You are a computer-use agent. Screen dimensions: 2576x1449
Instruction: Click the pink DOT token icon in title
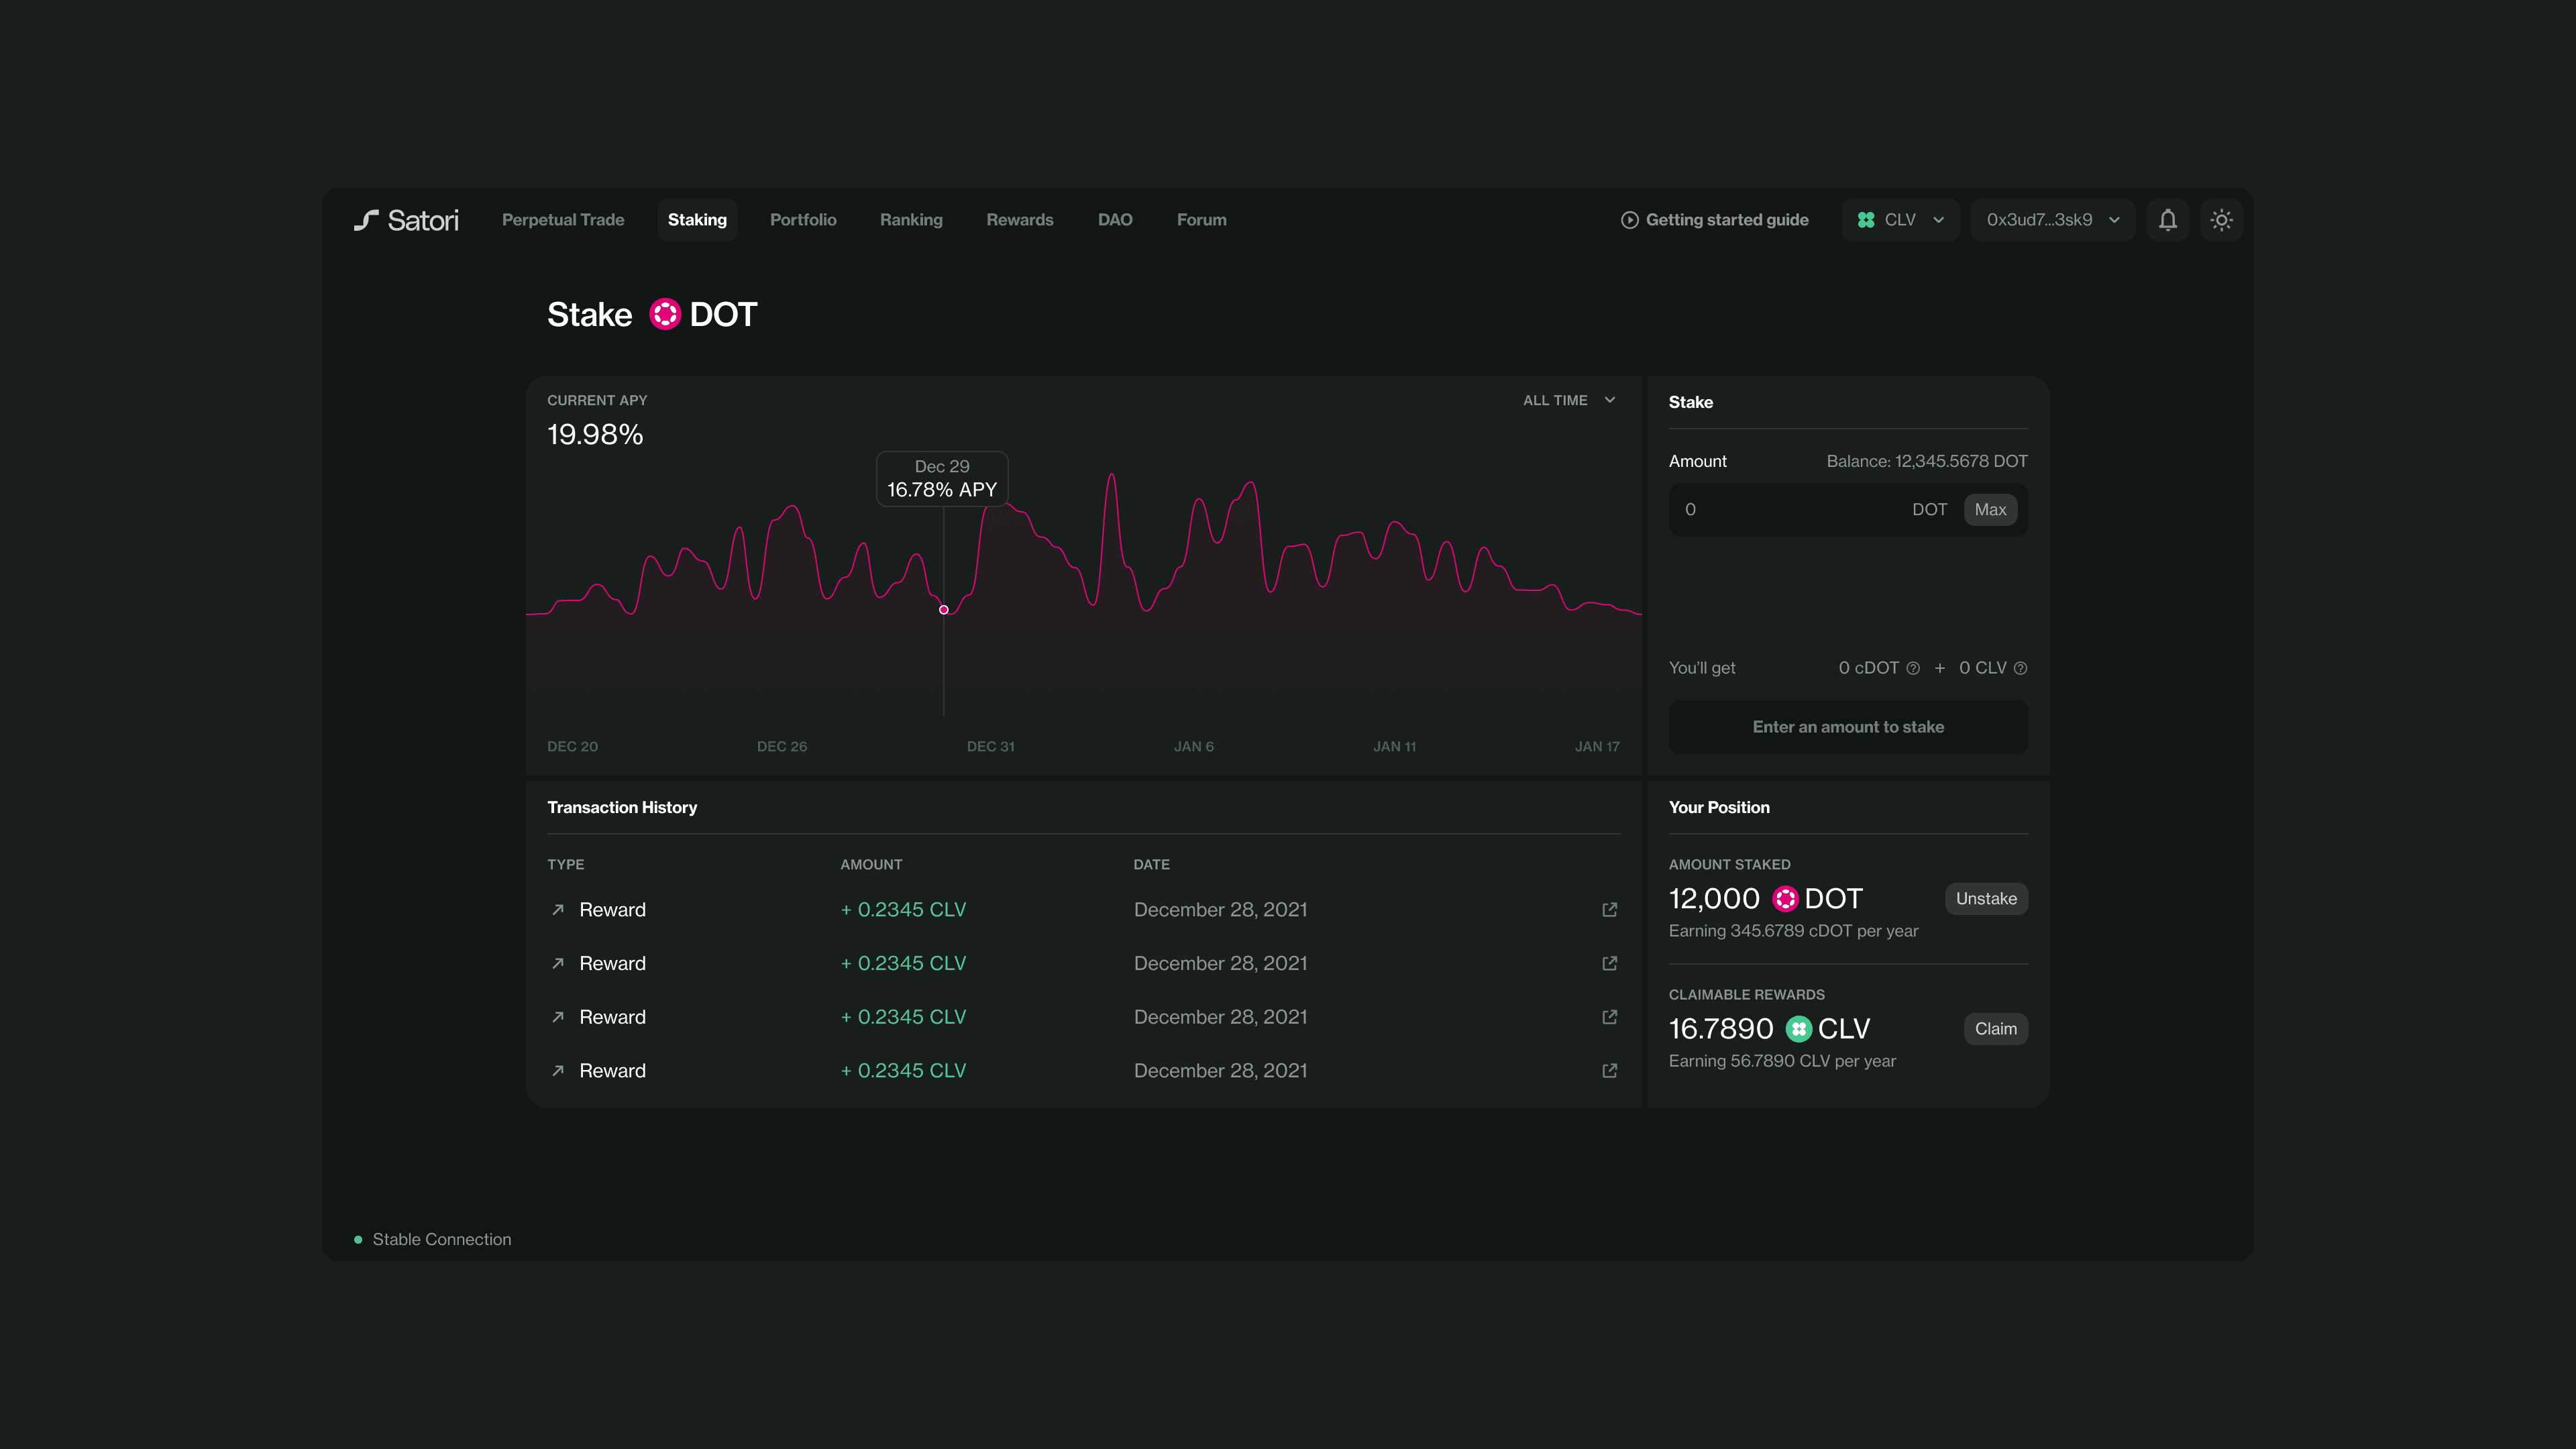tap(665, 314)
